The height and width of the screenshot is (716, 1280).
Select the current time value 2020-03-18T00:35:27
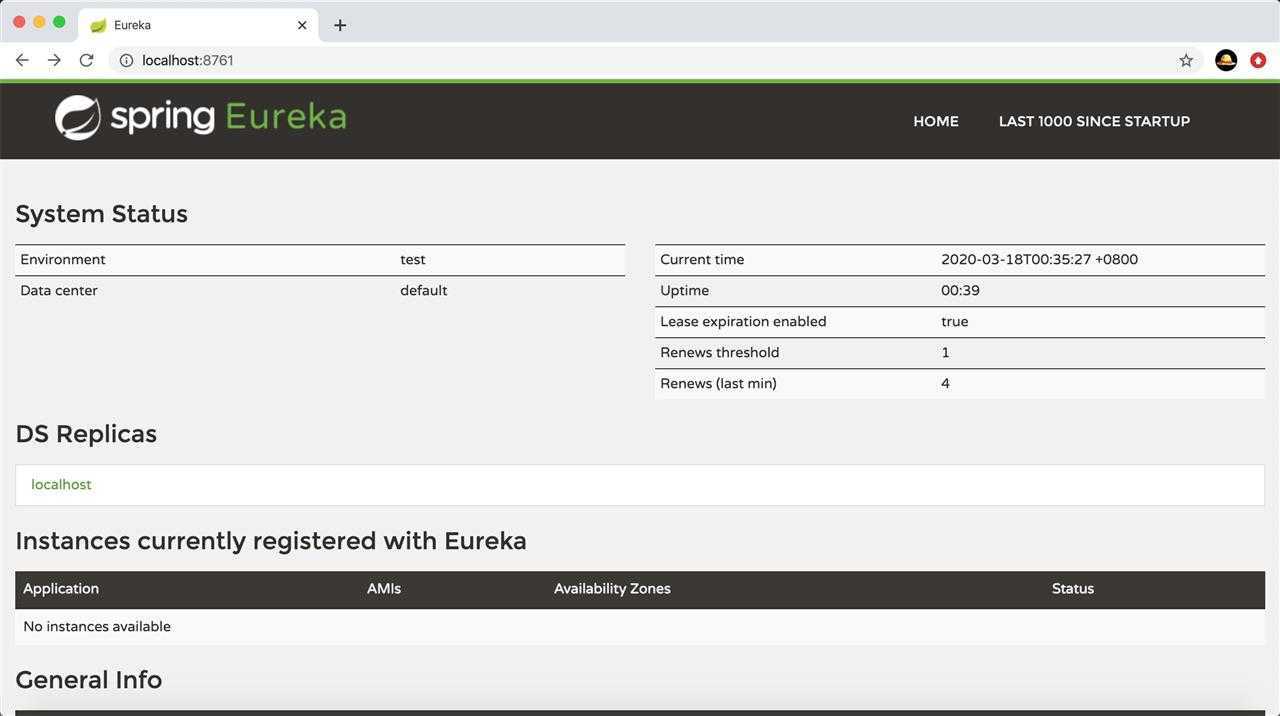1039,259
